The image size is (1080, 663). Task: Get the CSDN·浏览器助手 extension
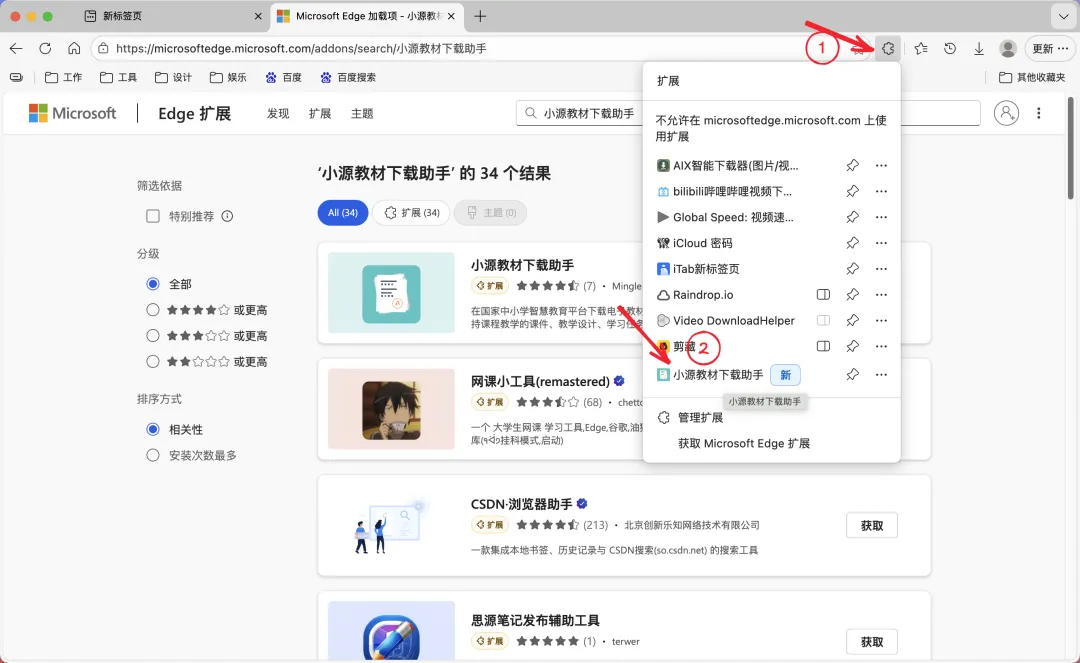[872, 525]
